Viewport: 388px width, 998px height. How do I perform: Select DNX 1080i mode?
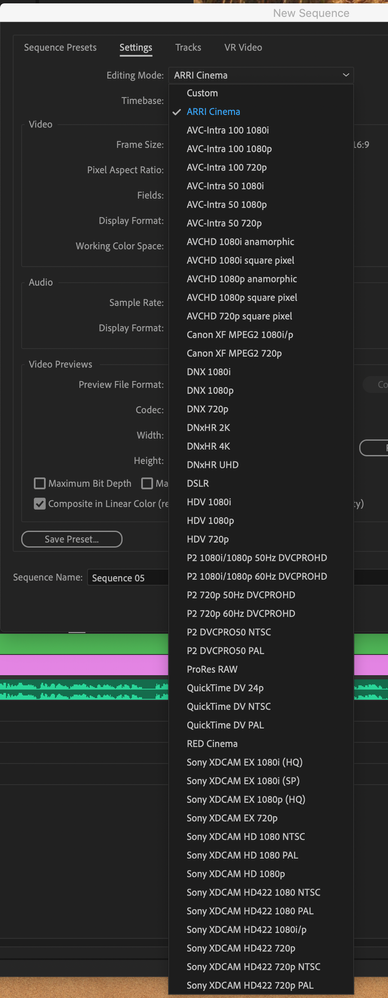point(261,372)
